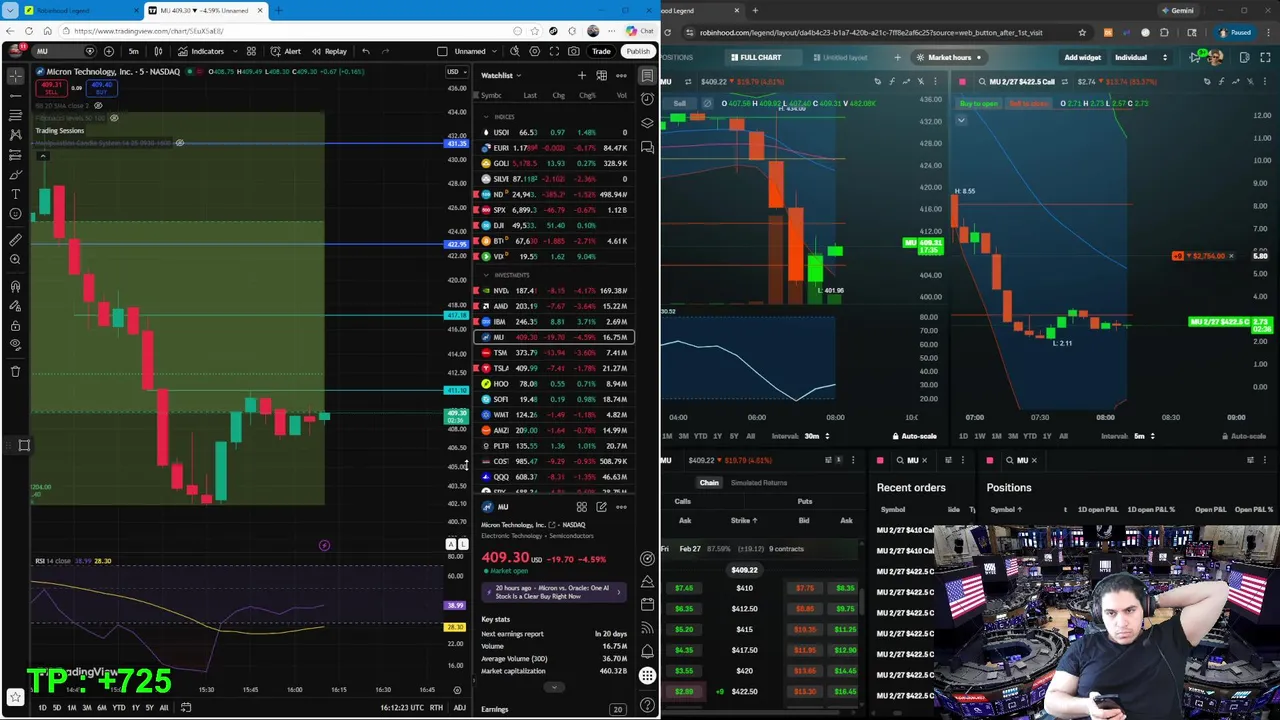Toggle visibility of Fibonacci levels indicator

click(x=114, y=118)
